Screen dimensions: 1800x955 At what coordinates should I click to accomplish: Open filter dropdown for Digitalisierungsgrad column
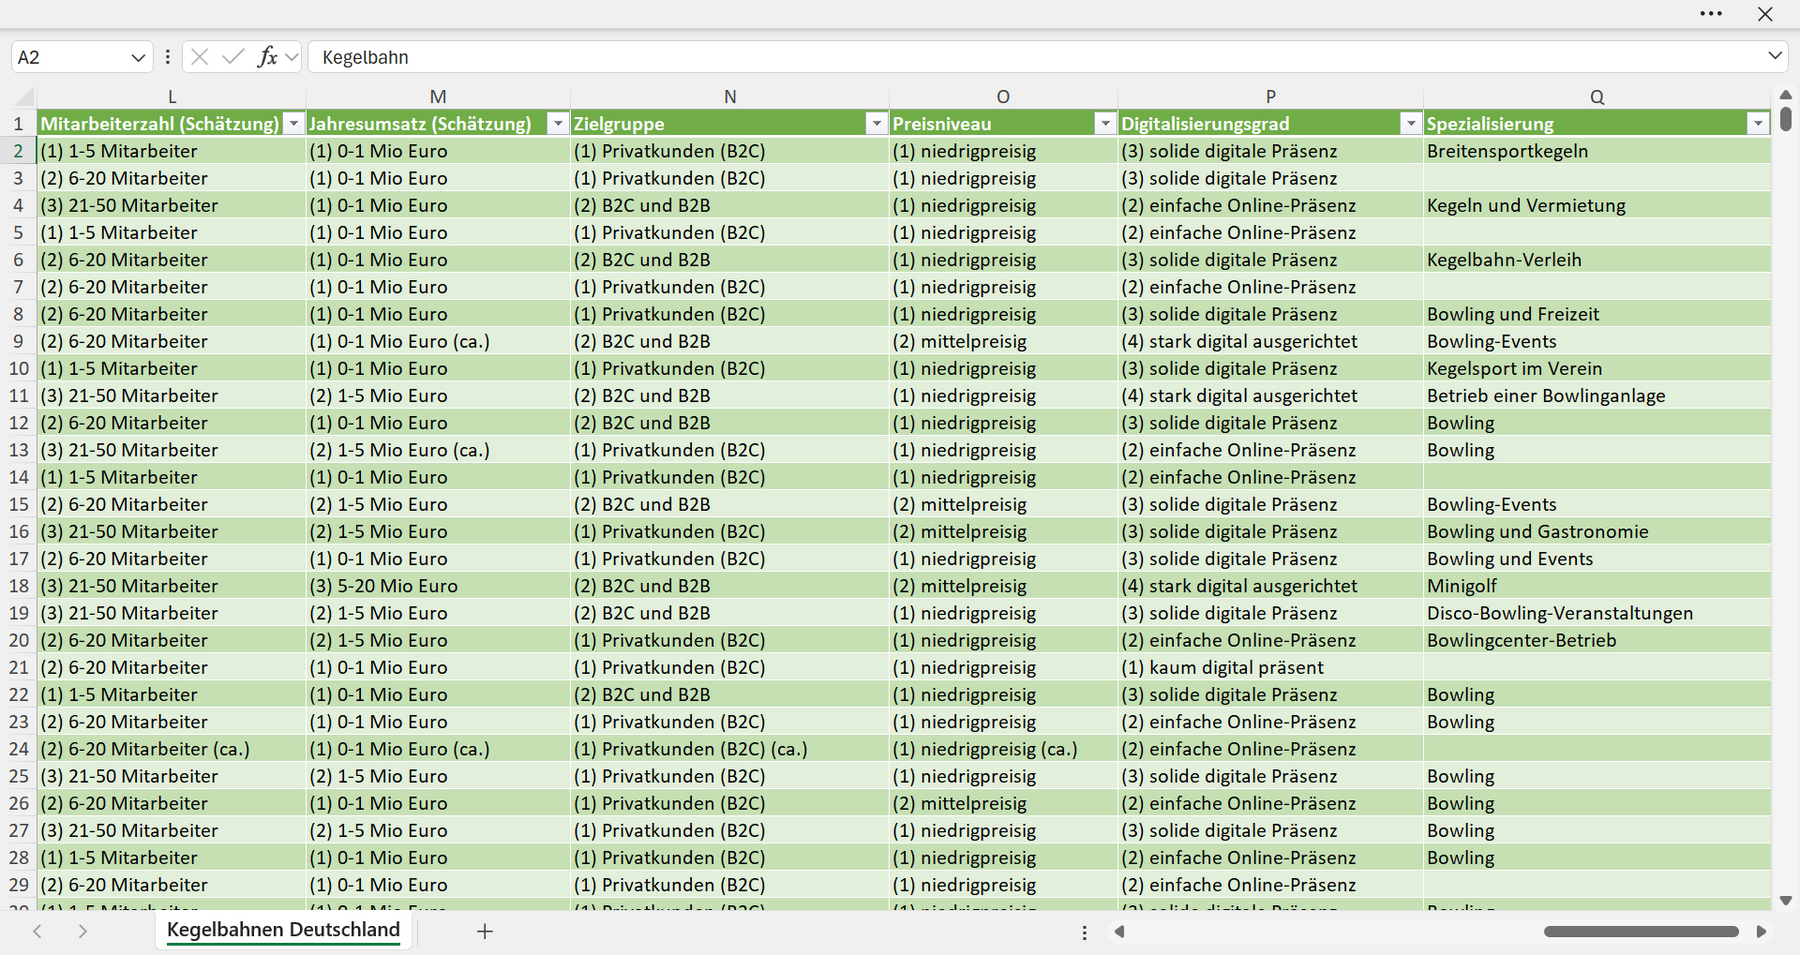[1410, 124]
